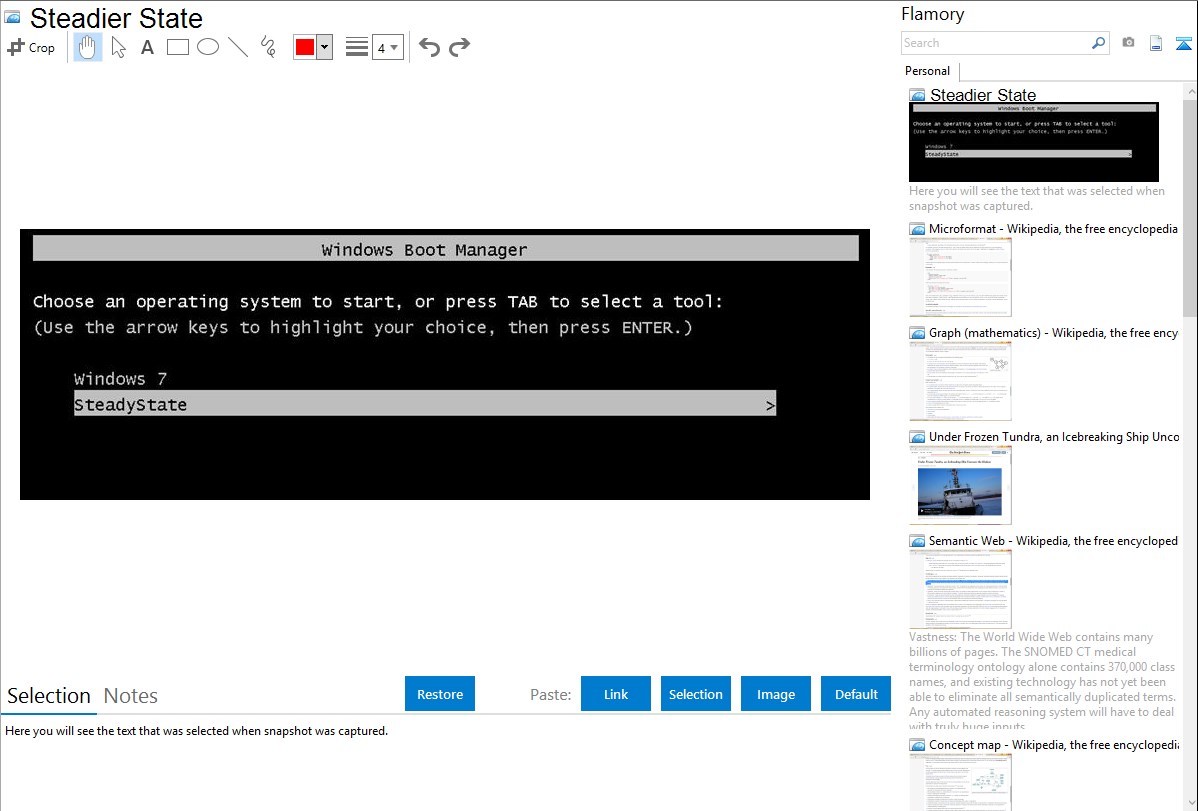Open the Notes tab
Image resolution: width=1198 pixels, height=811 pixels.
pos(131,696)
